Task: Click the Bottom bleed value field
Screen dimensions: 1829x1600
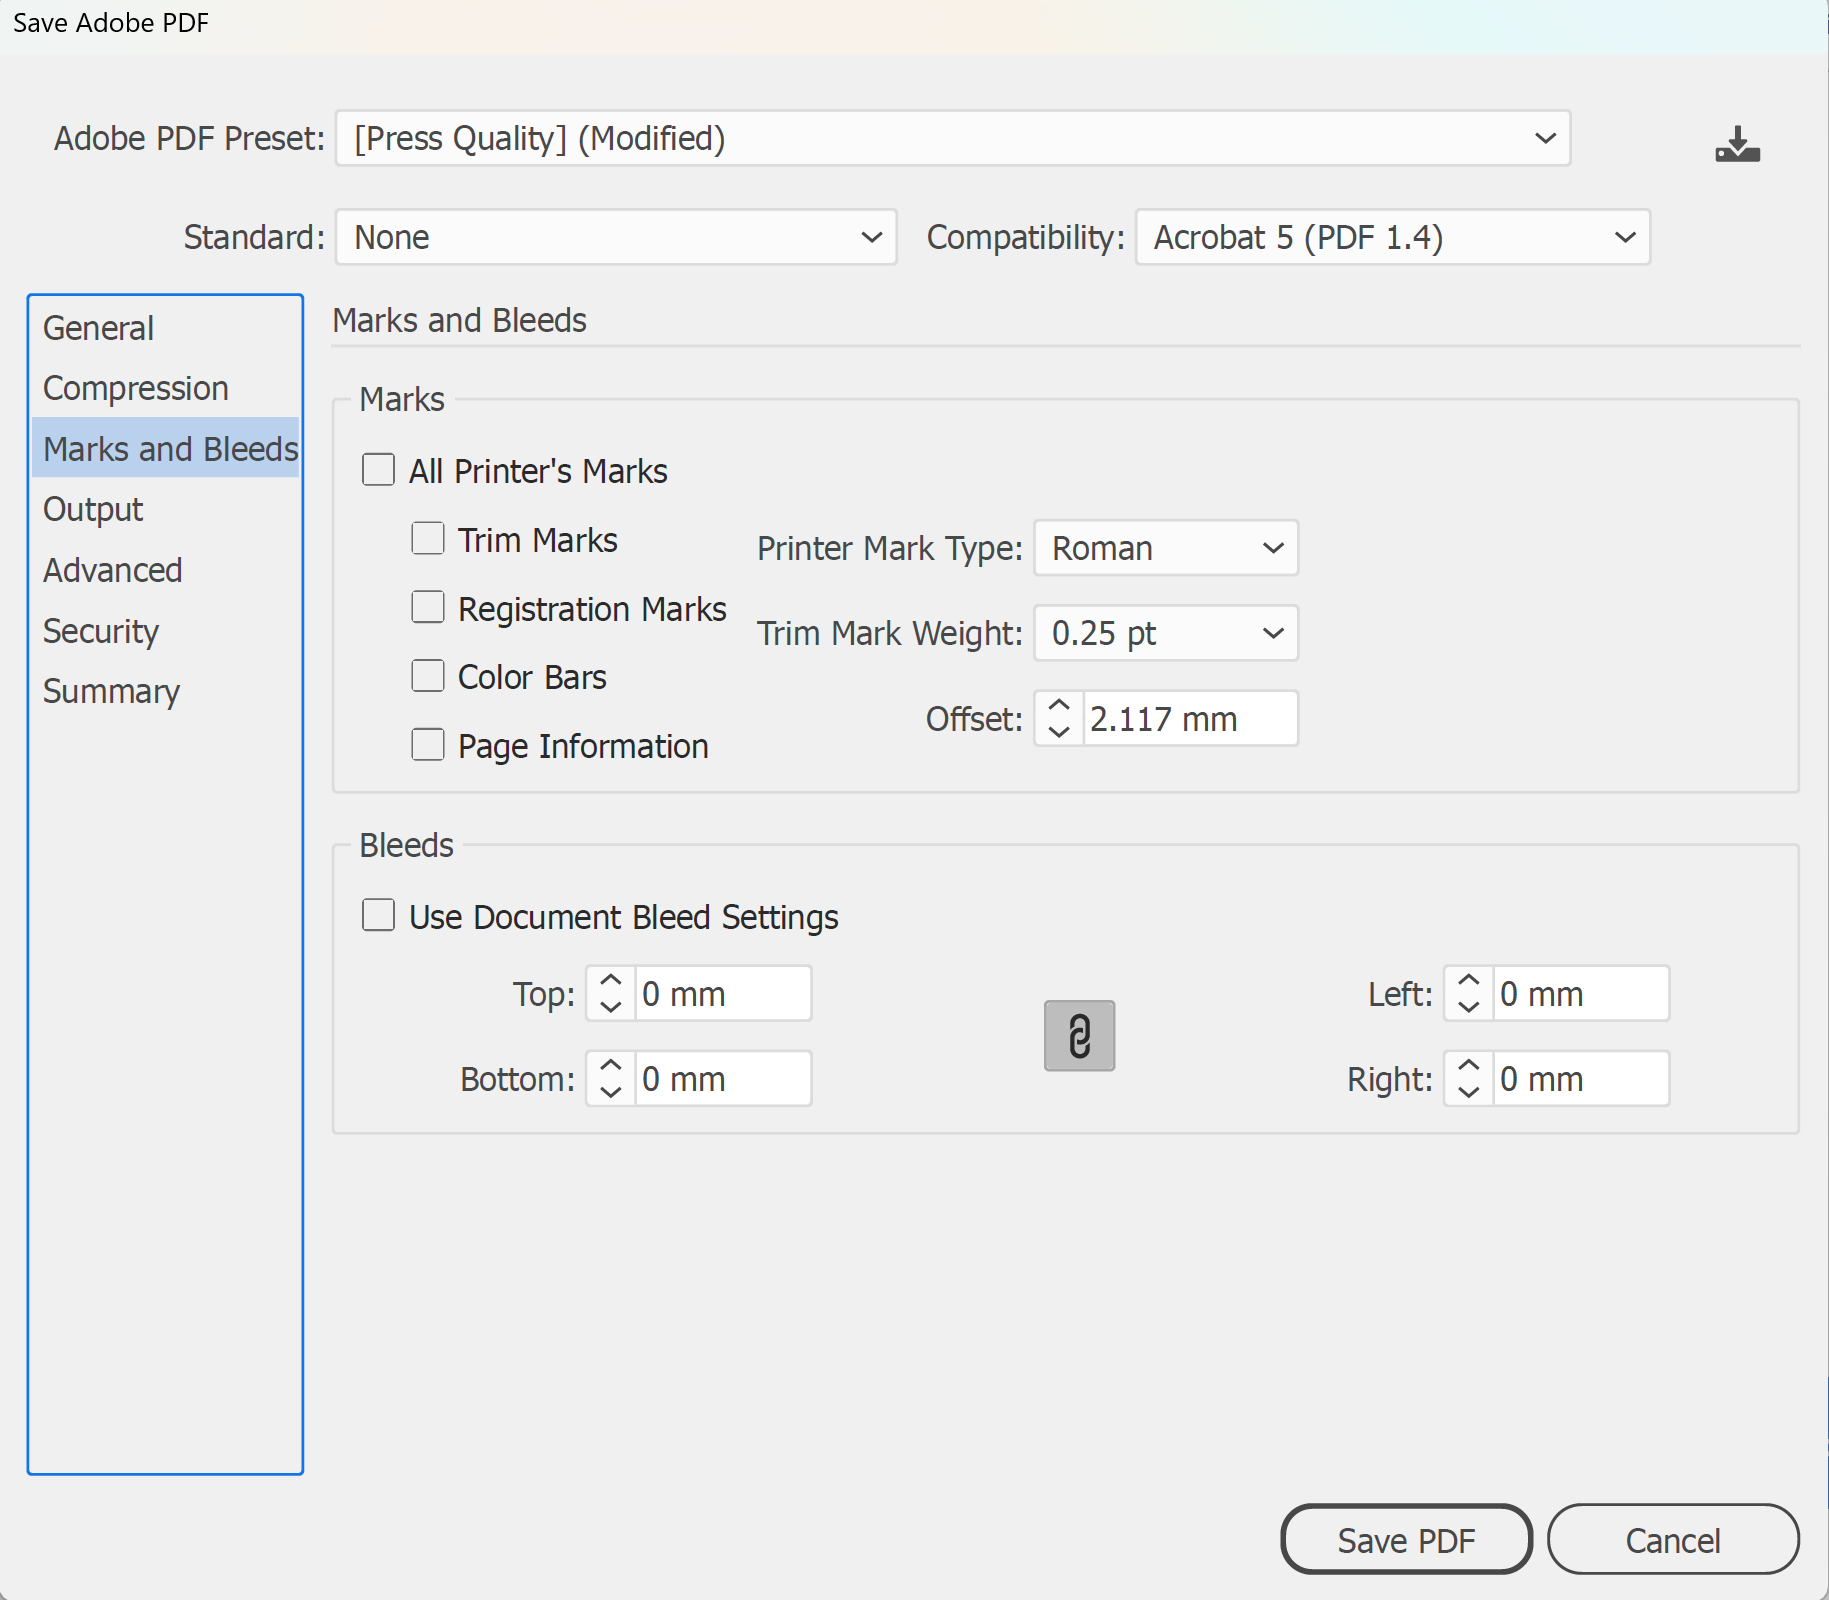Action: pyautogui.click(x=722, y=1079)
